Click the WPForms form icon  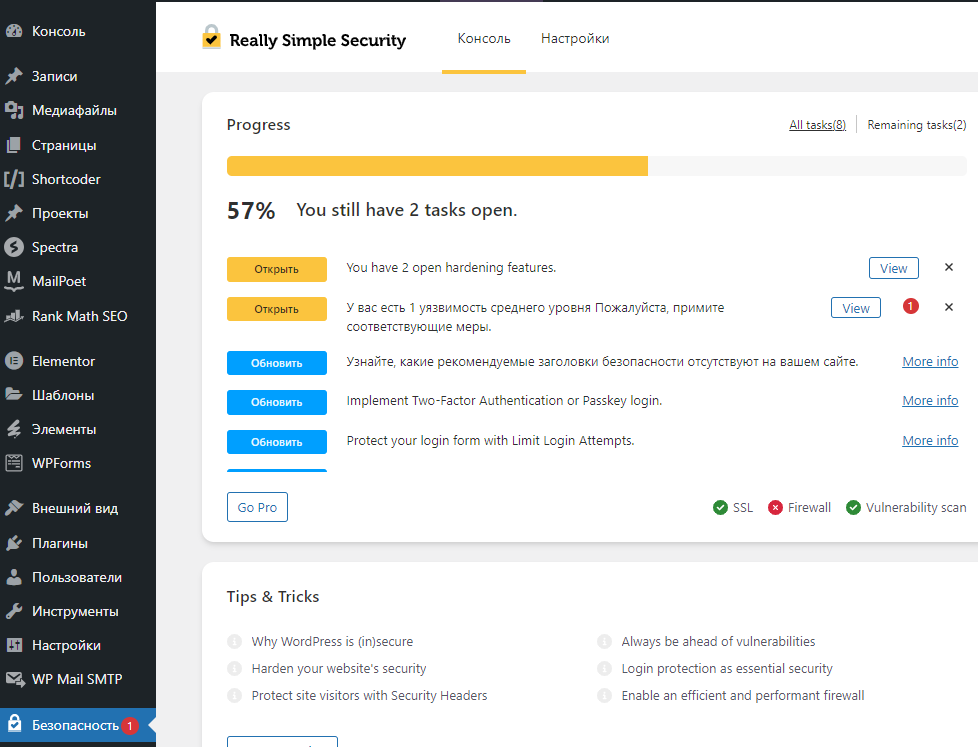14,463
